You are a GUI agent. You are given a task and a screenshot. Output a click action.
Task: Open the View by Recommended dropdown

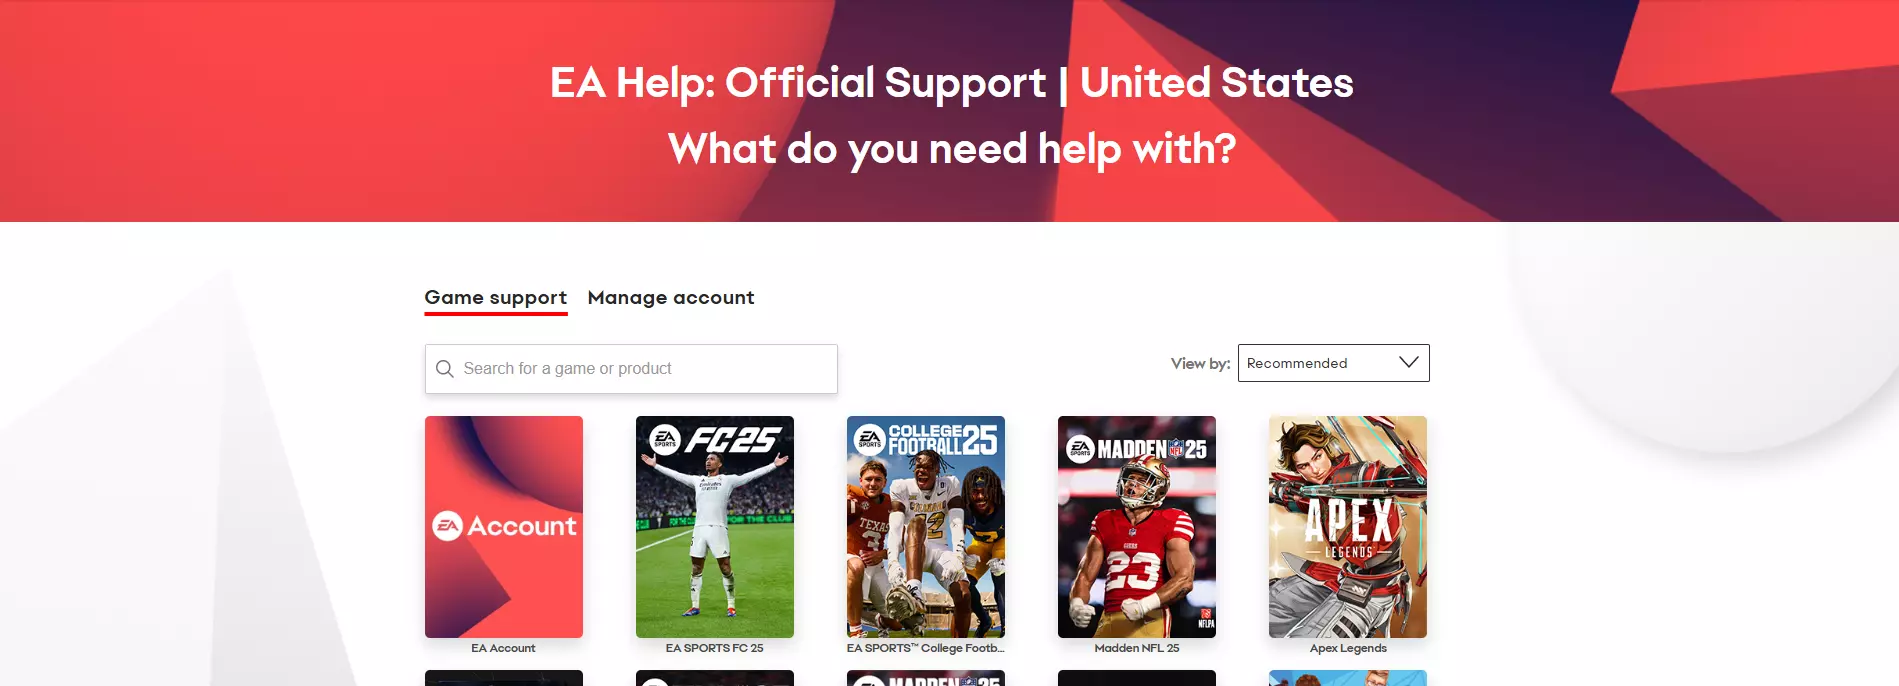(x=1334, y=363)
